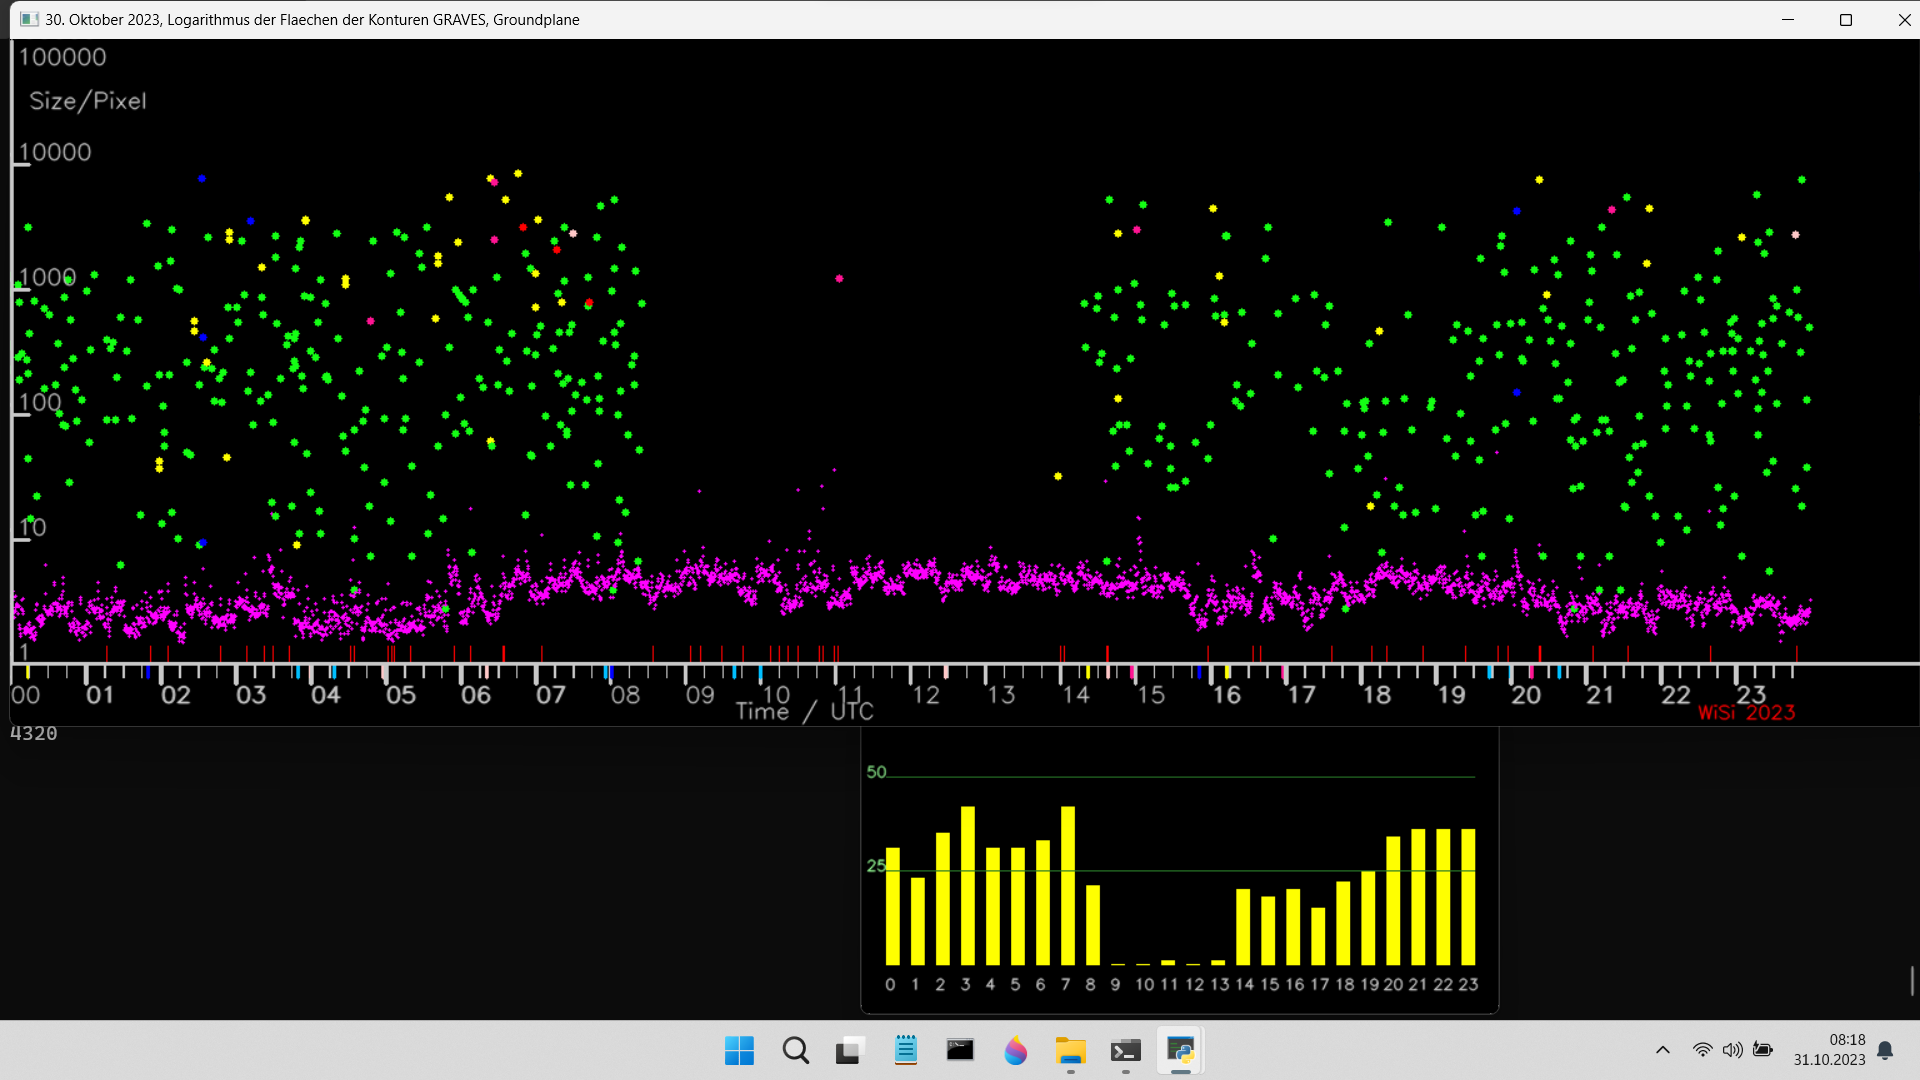Launch the colorful flame-shaped app in taskbar
This screenshot has width=1920, height=1080.
click(x=1016, y=1051)
